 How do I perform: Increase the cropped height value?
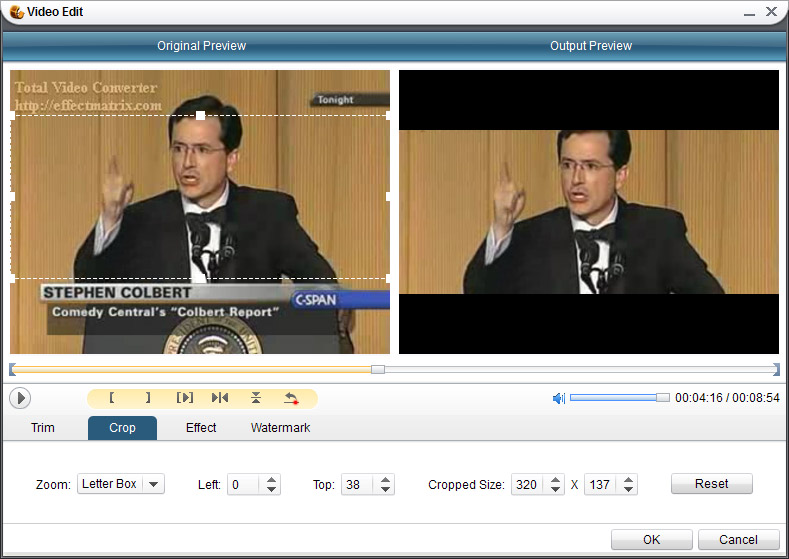point(628,480)
